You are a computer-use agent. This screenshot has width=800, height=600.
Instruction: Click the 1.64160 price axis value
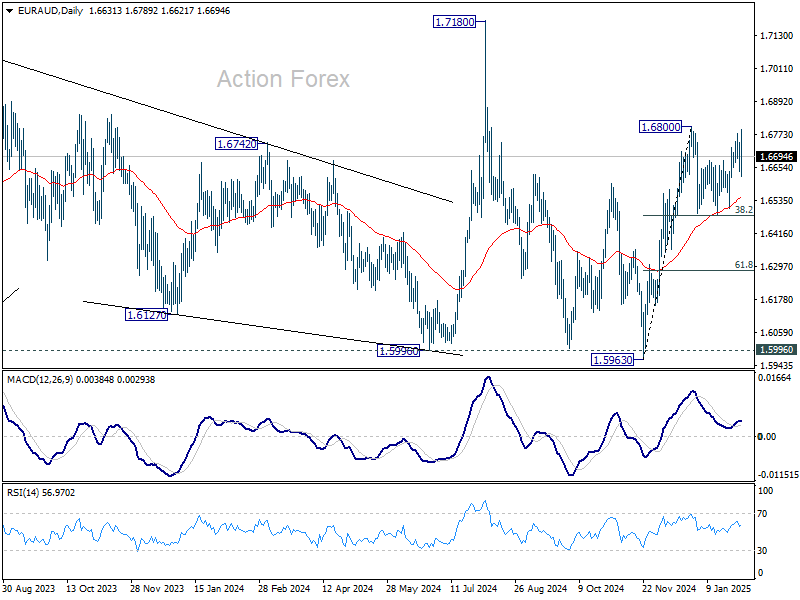pyautogui.click(x=777, y=234)
